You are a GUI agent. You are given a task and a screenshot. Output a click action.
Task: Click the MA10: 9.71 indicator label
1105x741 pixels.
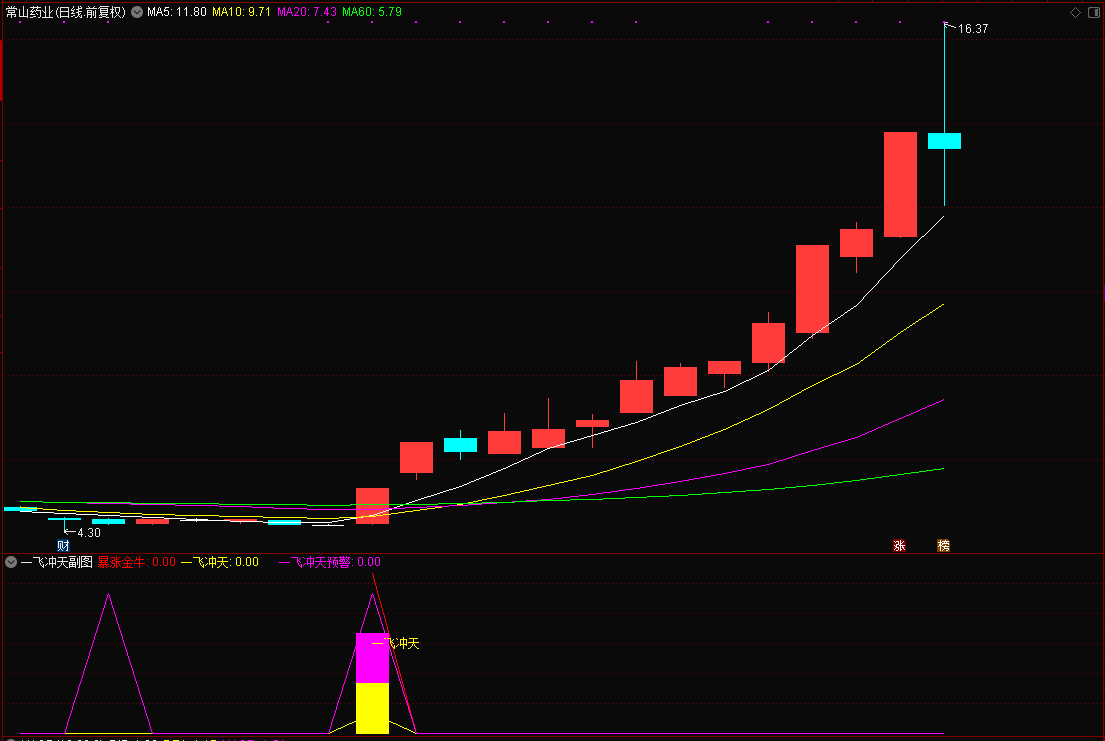(x=241, y=12)
